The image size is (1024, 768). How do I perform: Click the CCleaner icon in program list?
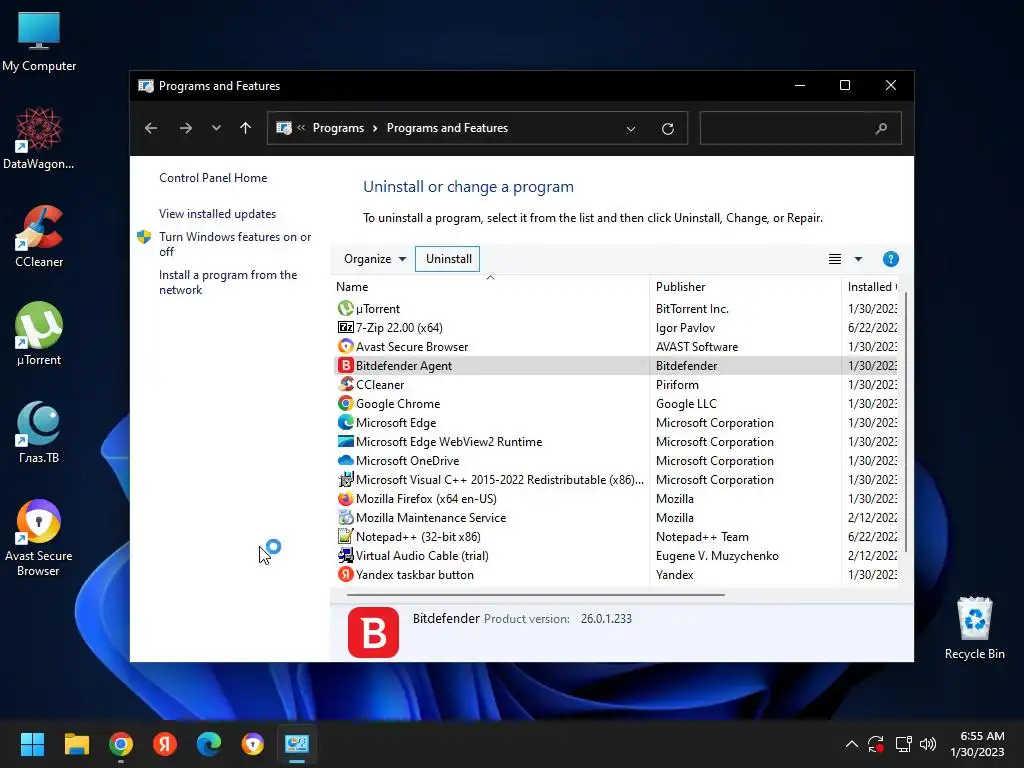pyautogui.click(x=345, y=384)
